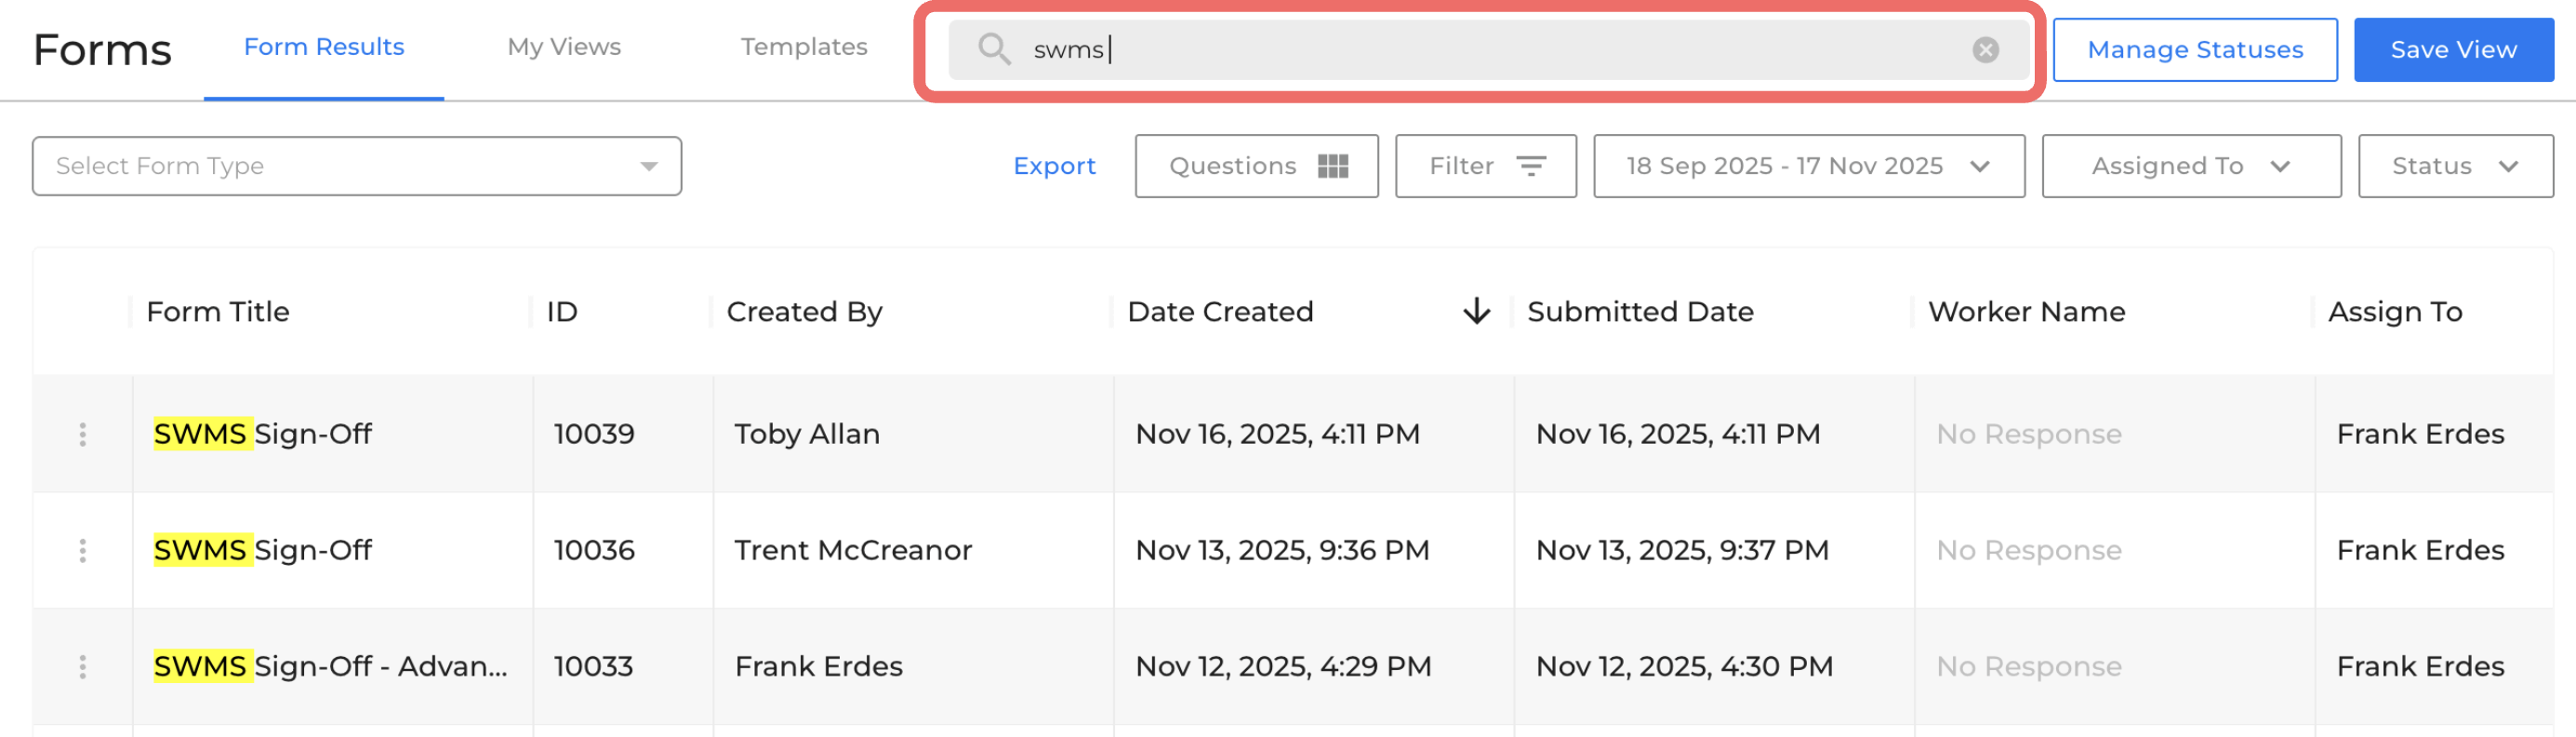Click ID cell 10036
Image resolution: width=2576 pixels, height=737 pixels.
[x=594, y=550]
